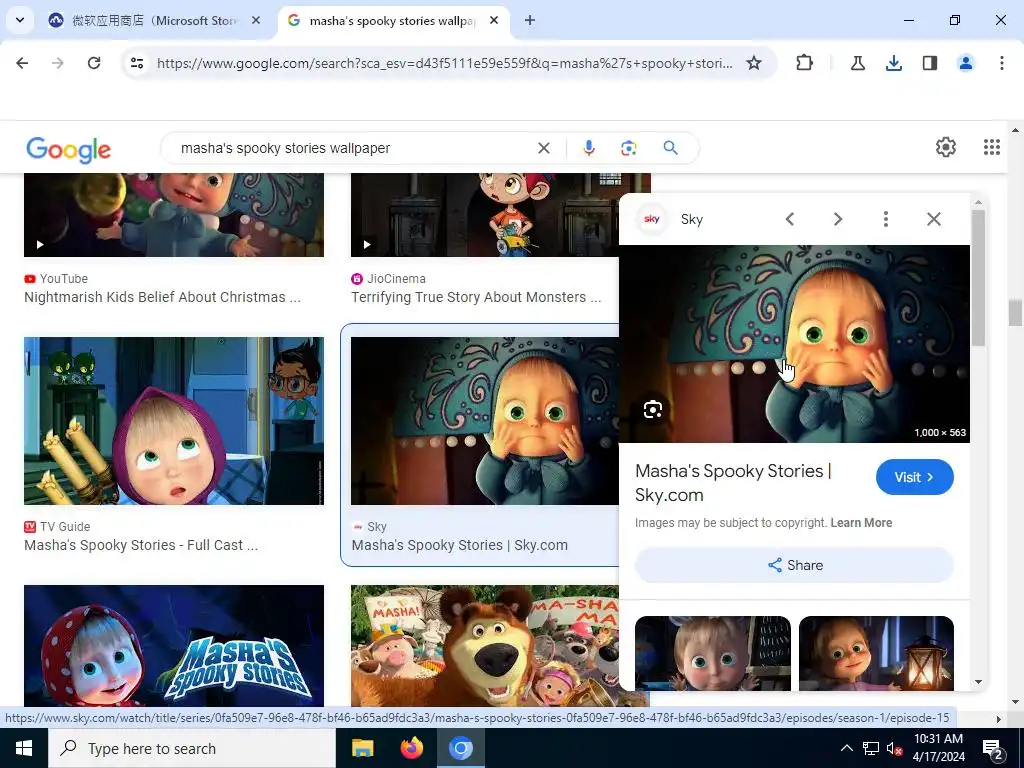Image resolution: width=1024 pixels, height=768 pixels.
Task: Open the Extensions puzzle icon
Action: pos(805,63)
